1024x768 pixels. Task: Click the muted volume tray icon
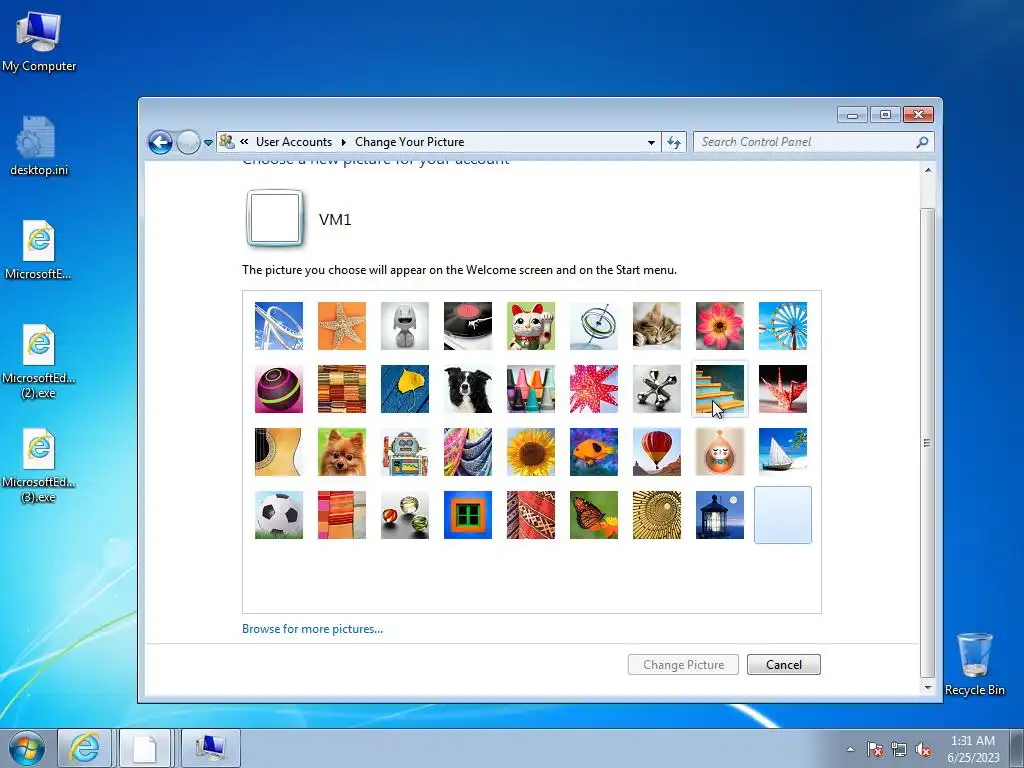pyautogui.click(x=923, y=749)
